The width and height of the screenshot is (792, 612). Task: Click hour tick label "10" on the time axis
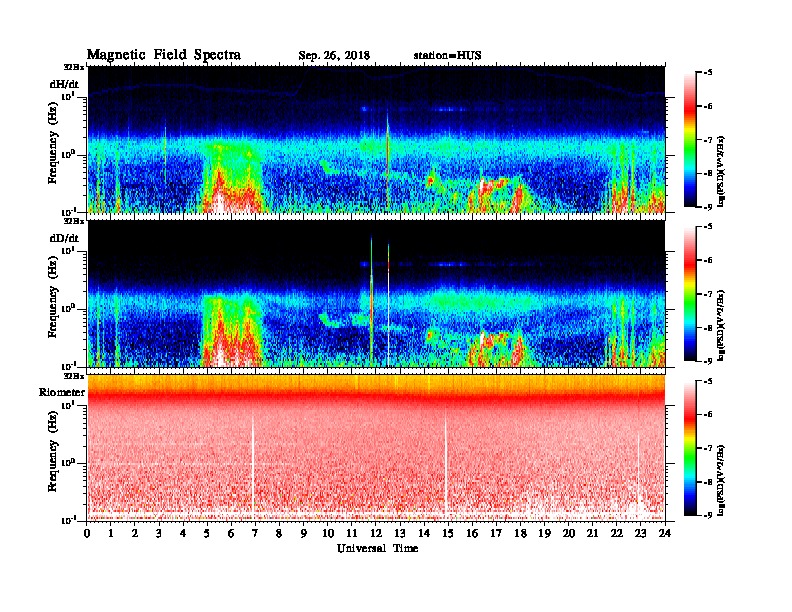328,533
